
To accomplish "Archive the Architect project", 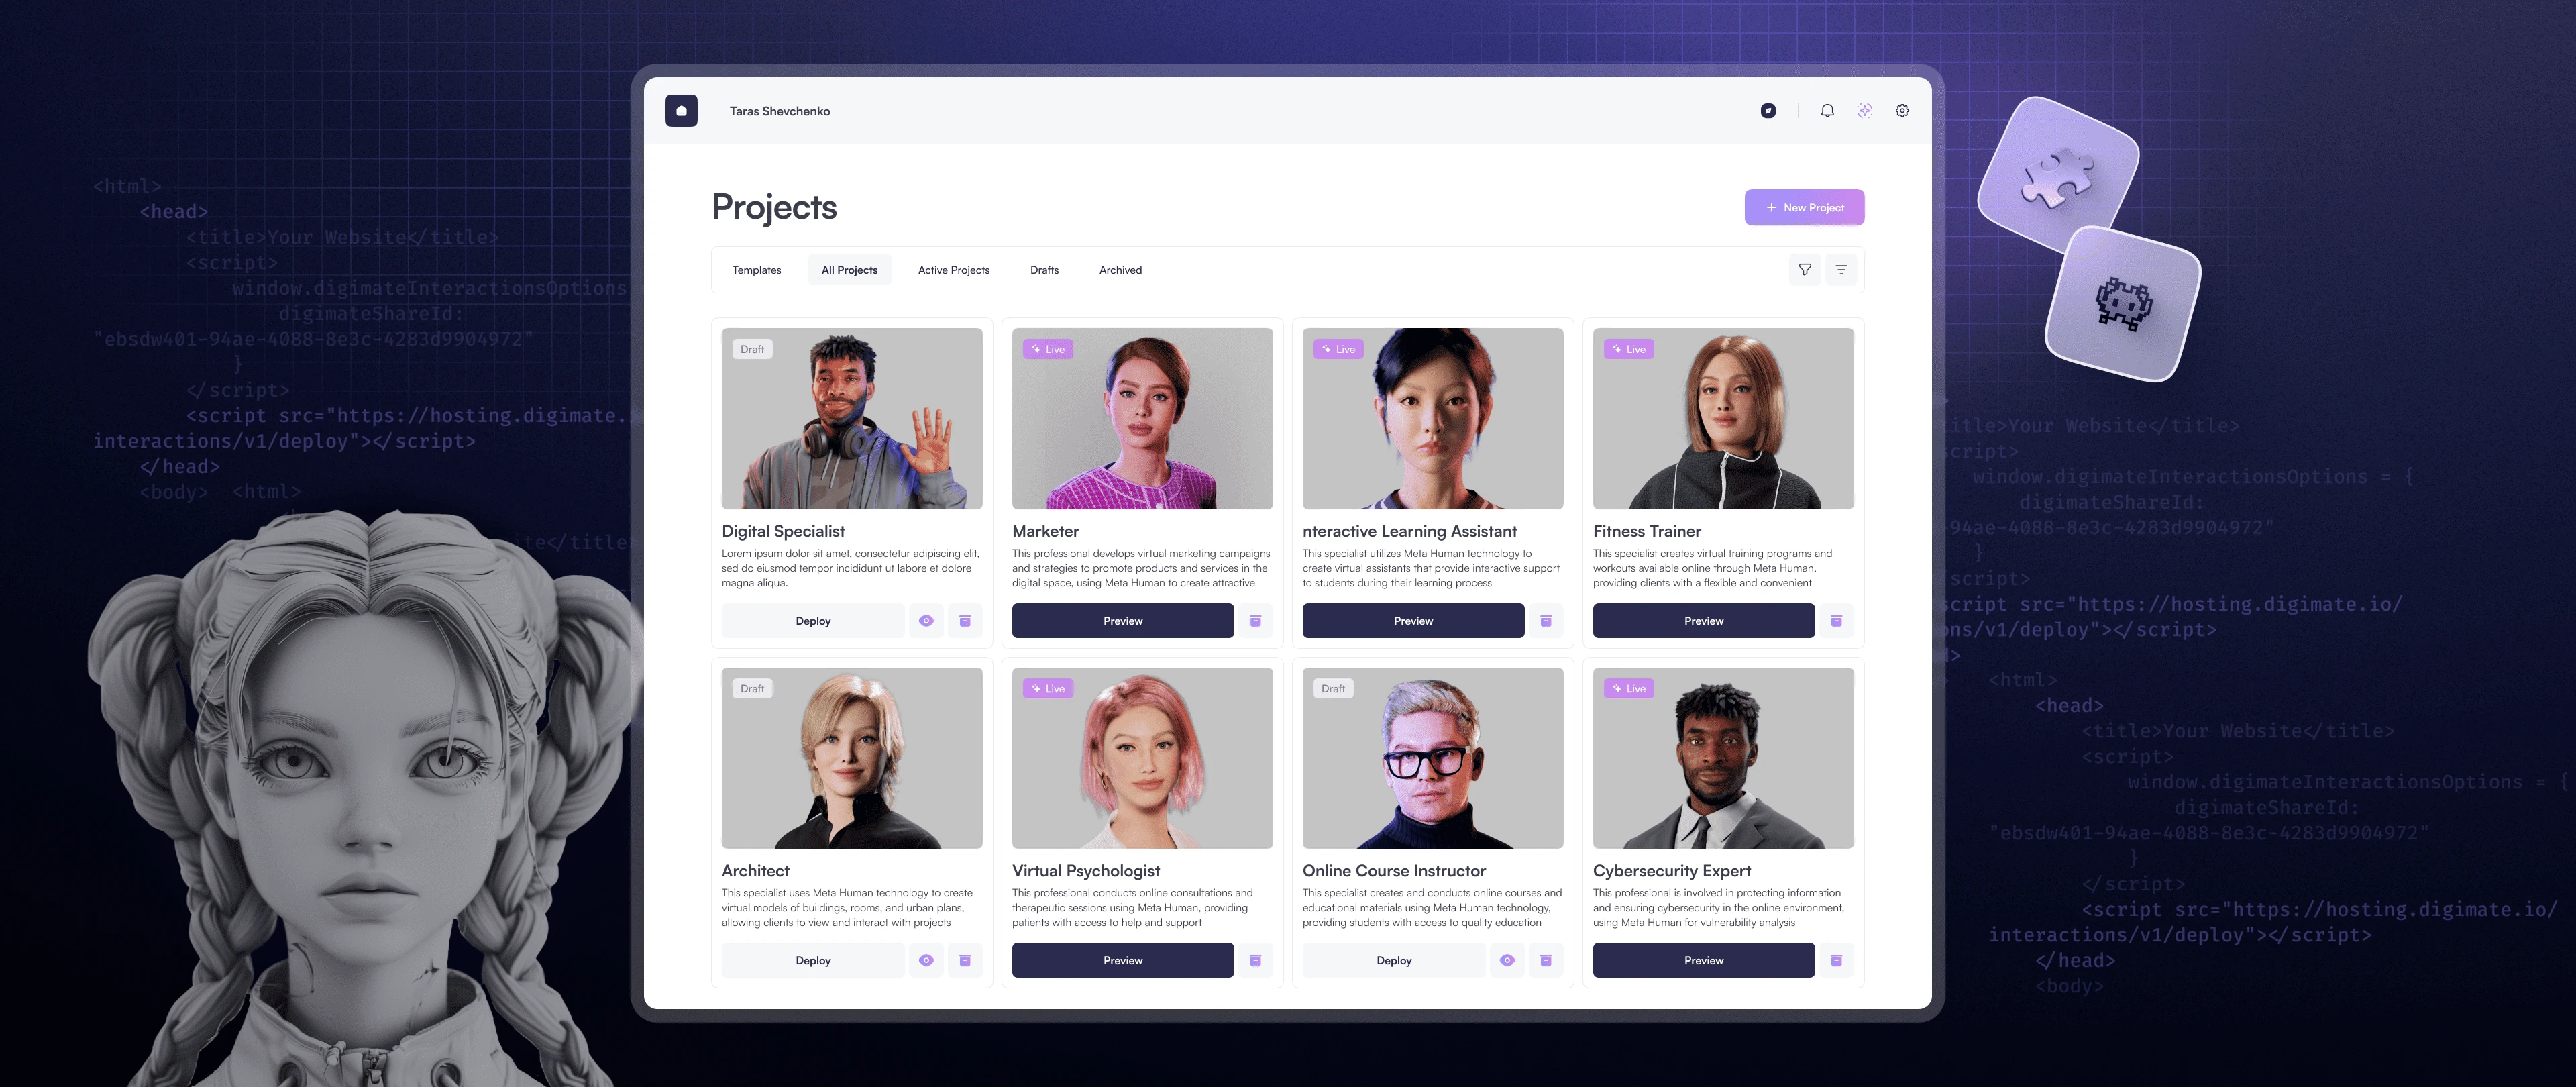I will 965,960.
